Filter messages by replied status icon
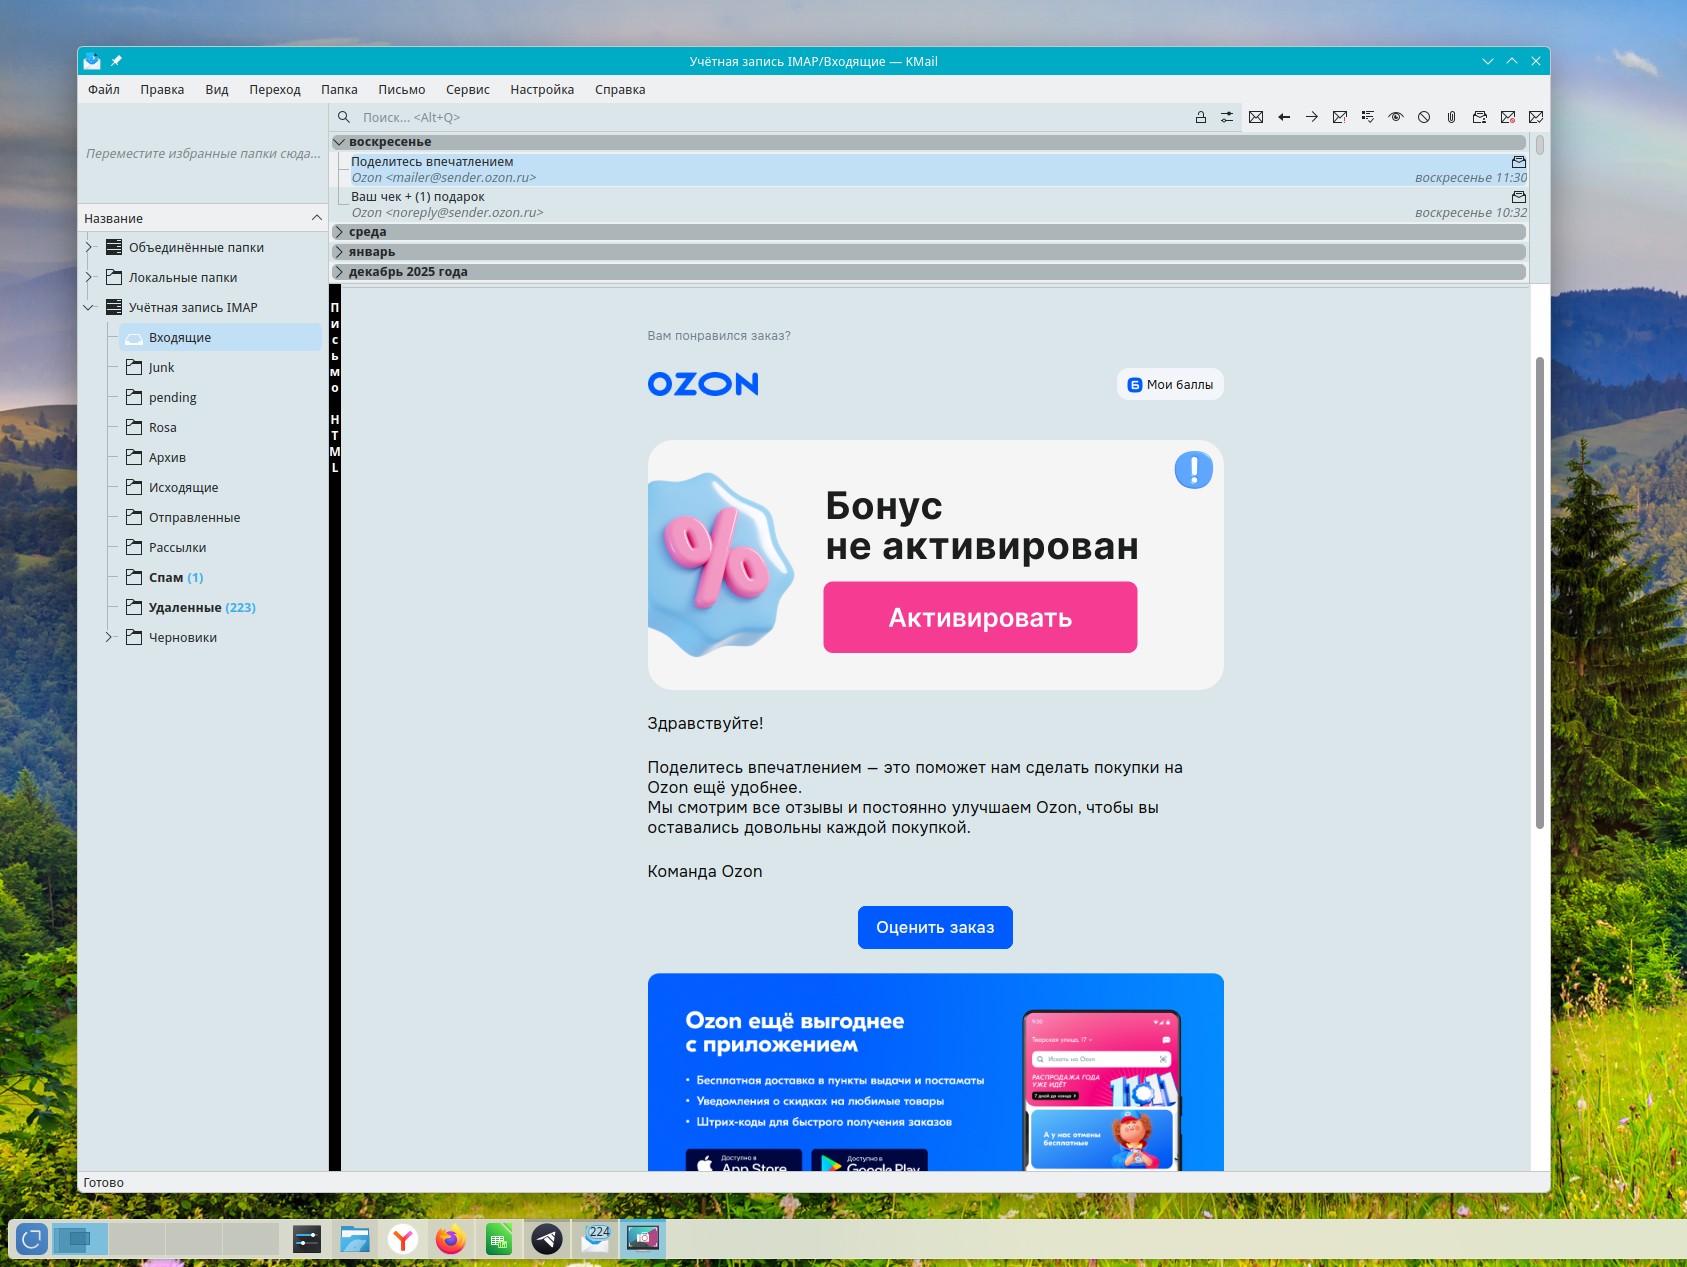The image size is (1687, 1267). tap(1284, 117)
